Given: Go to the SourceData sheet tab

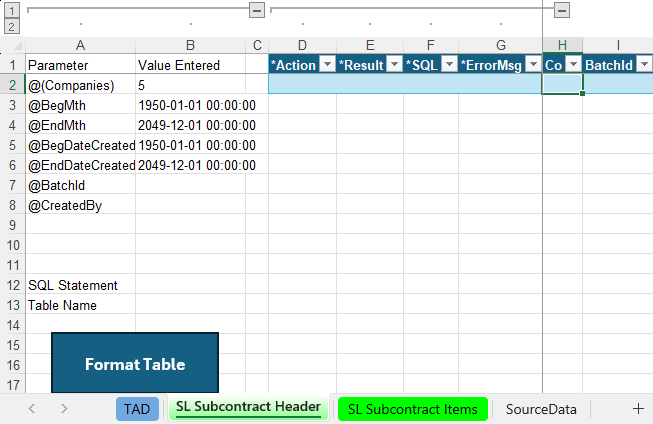Looking at the screenshot, I should 541,409.
